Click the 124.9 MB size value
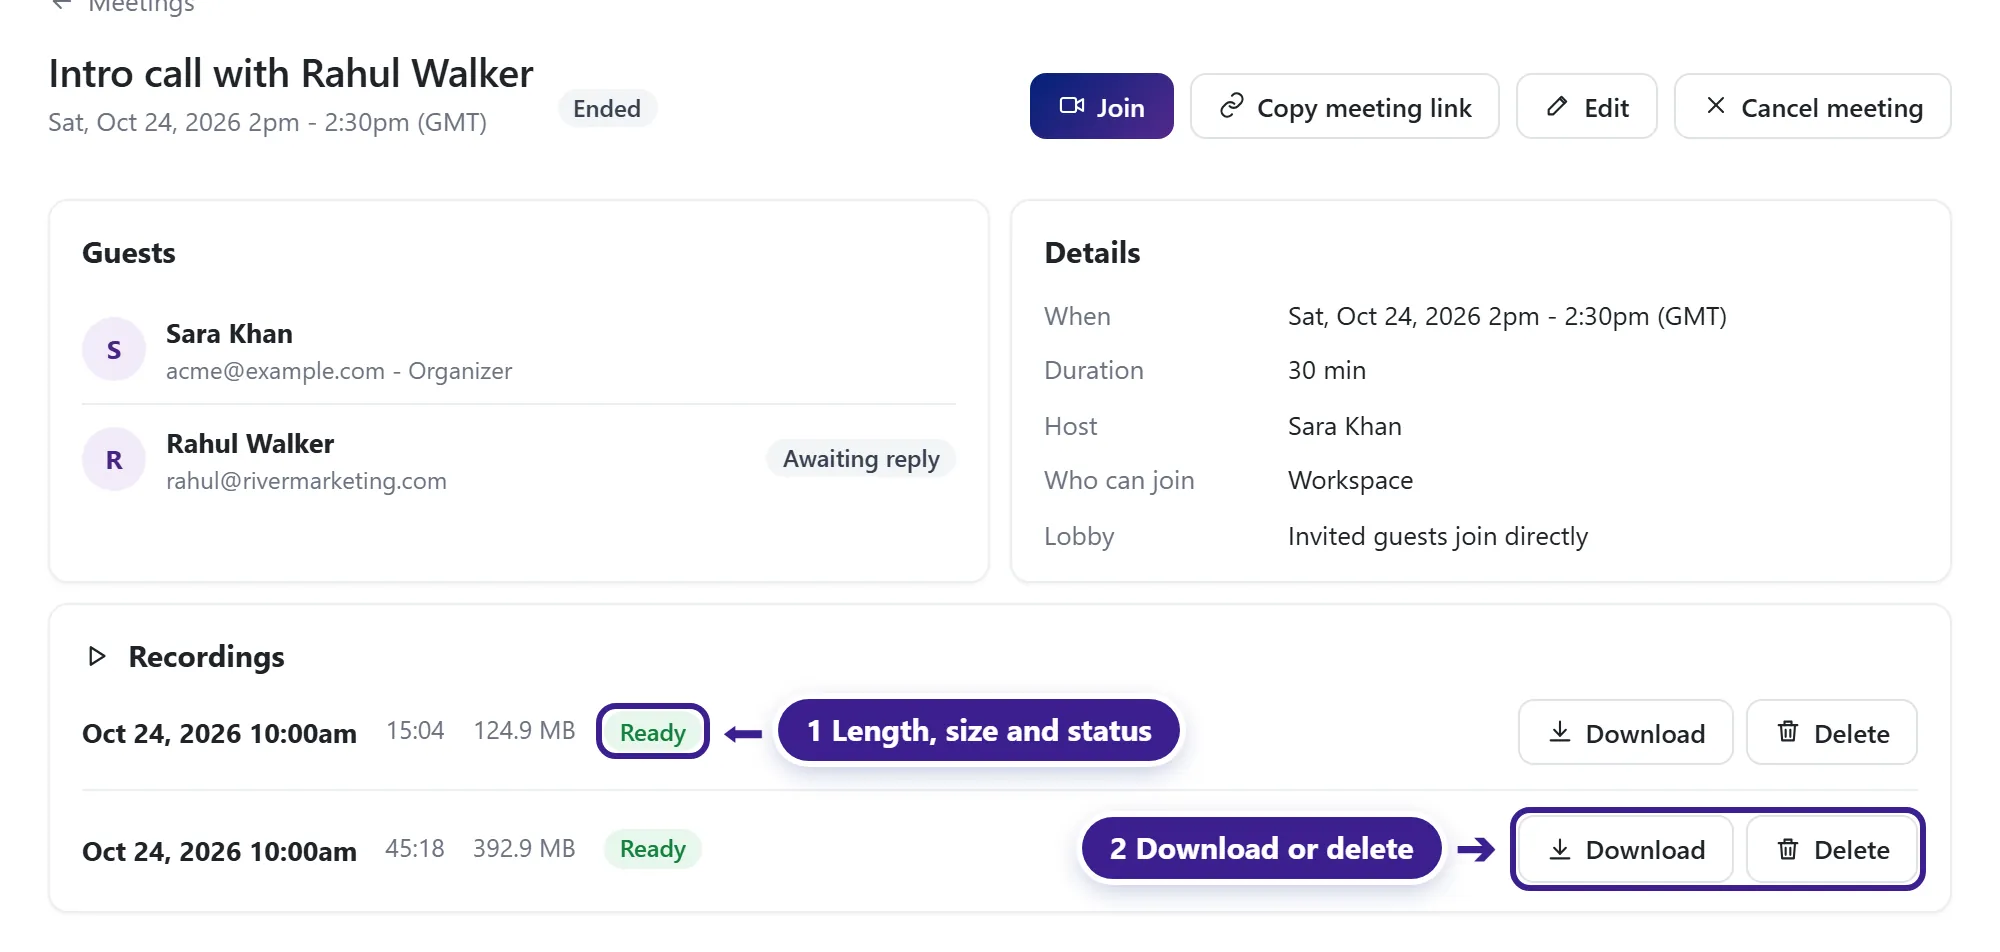Screen dimensions: 2000x952 524,731
